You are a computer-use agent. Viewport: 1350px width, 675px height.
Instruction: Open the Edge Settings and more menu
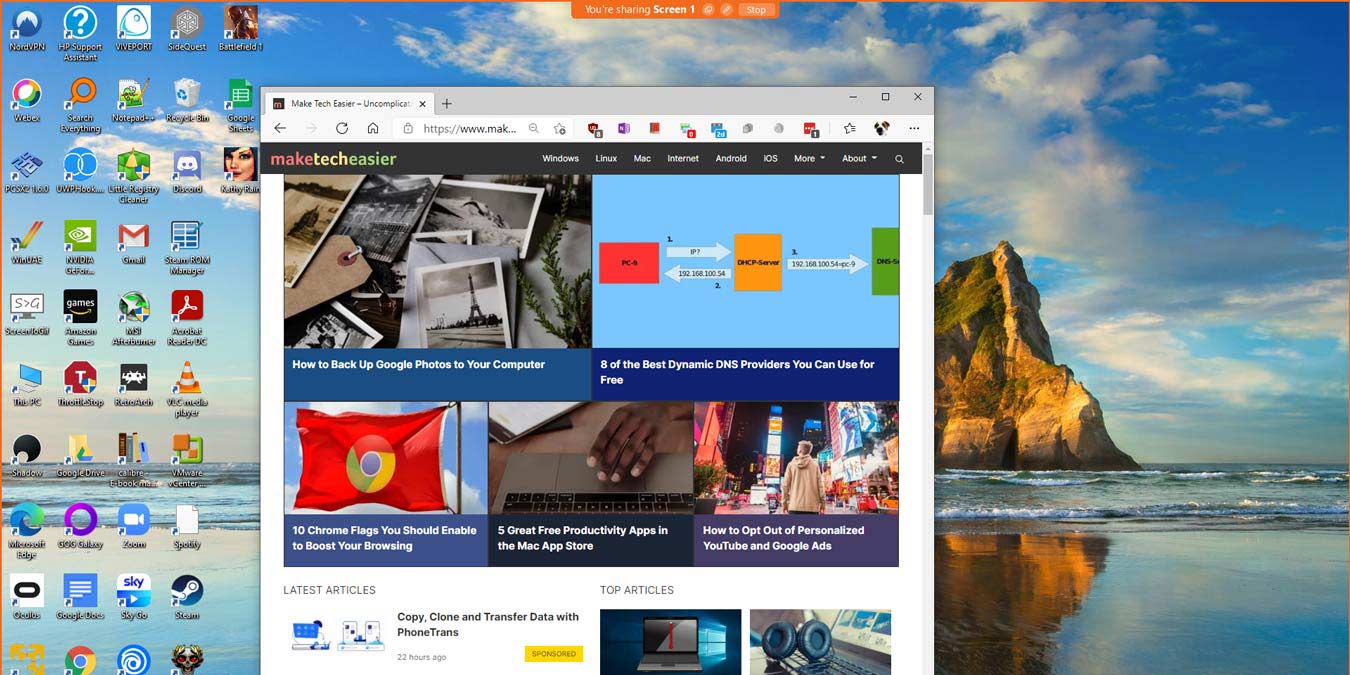pyautogui.click(x=914, y=128)
